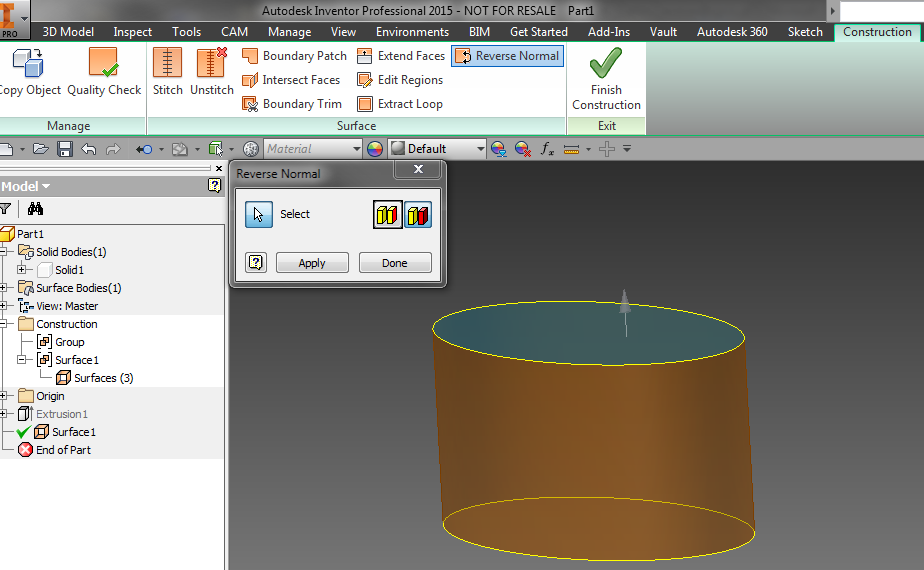Open the New file dropdown arrow
The width and height of the screenshot is (924, 570).
pos(22,150)
